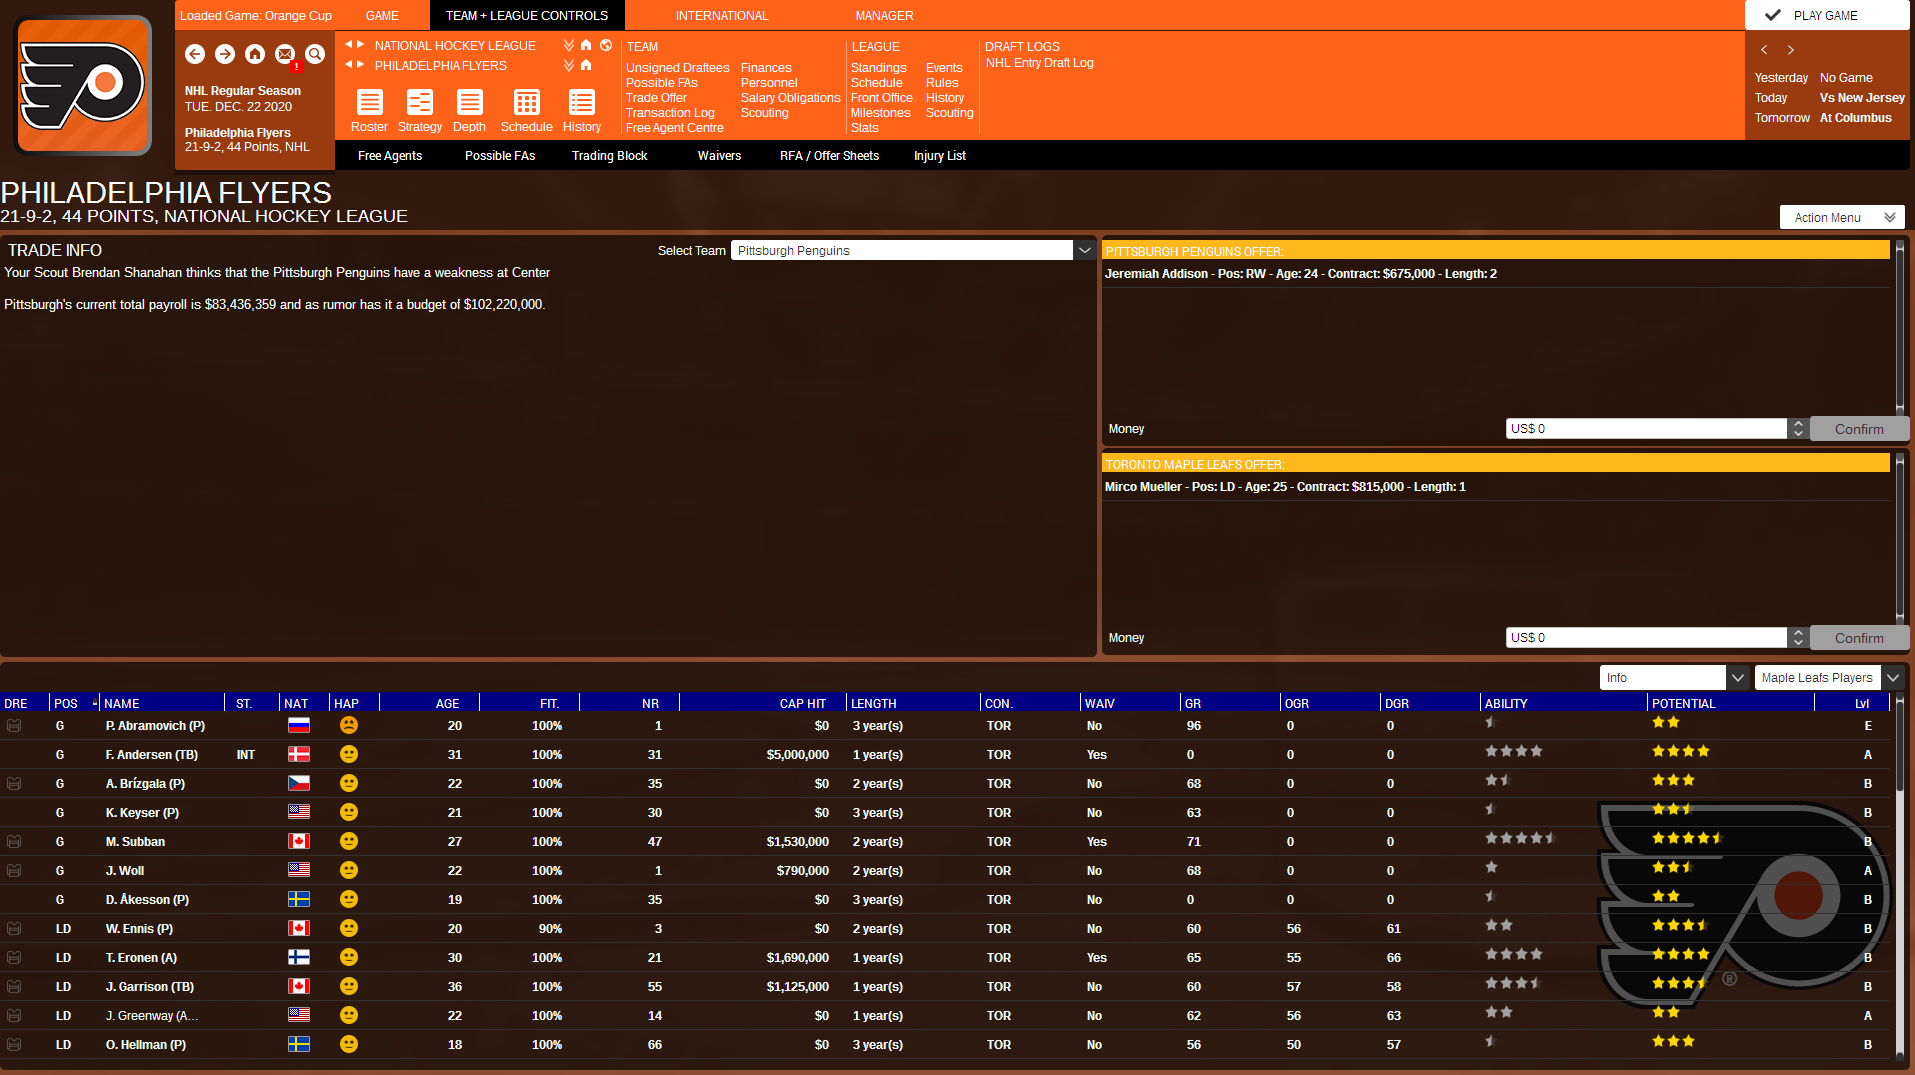Sort the table by the AGE column
1915x1075 pixels.
click(447, 703)
